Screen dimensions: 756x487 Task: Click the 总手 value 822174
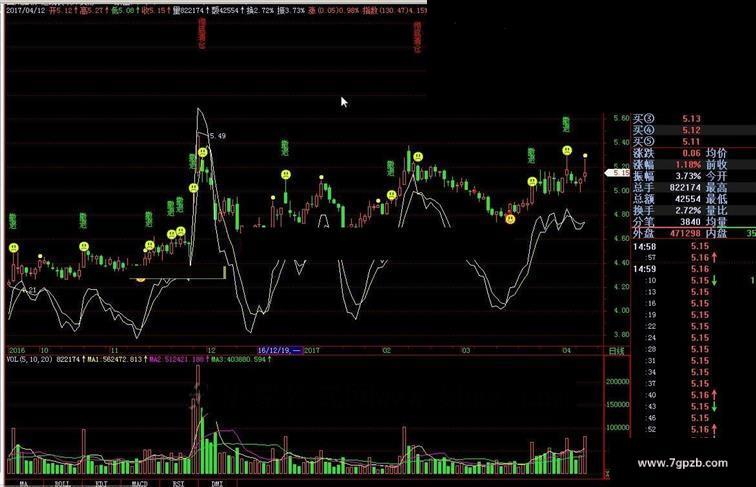point(685,188)
